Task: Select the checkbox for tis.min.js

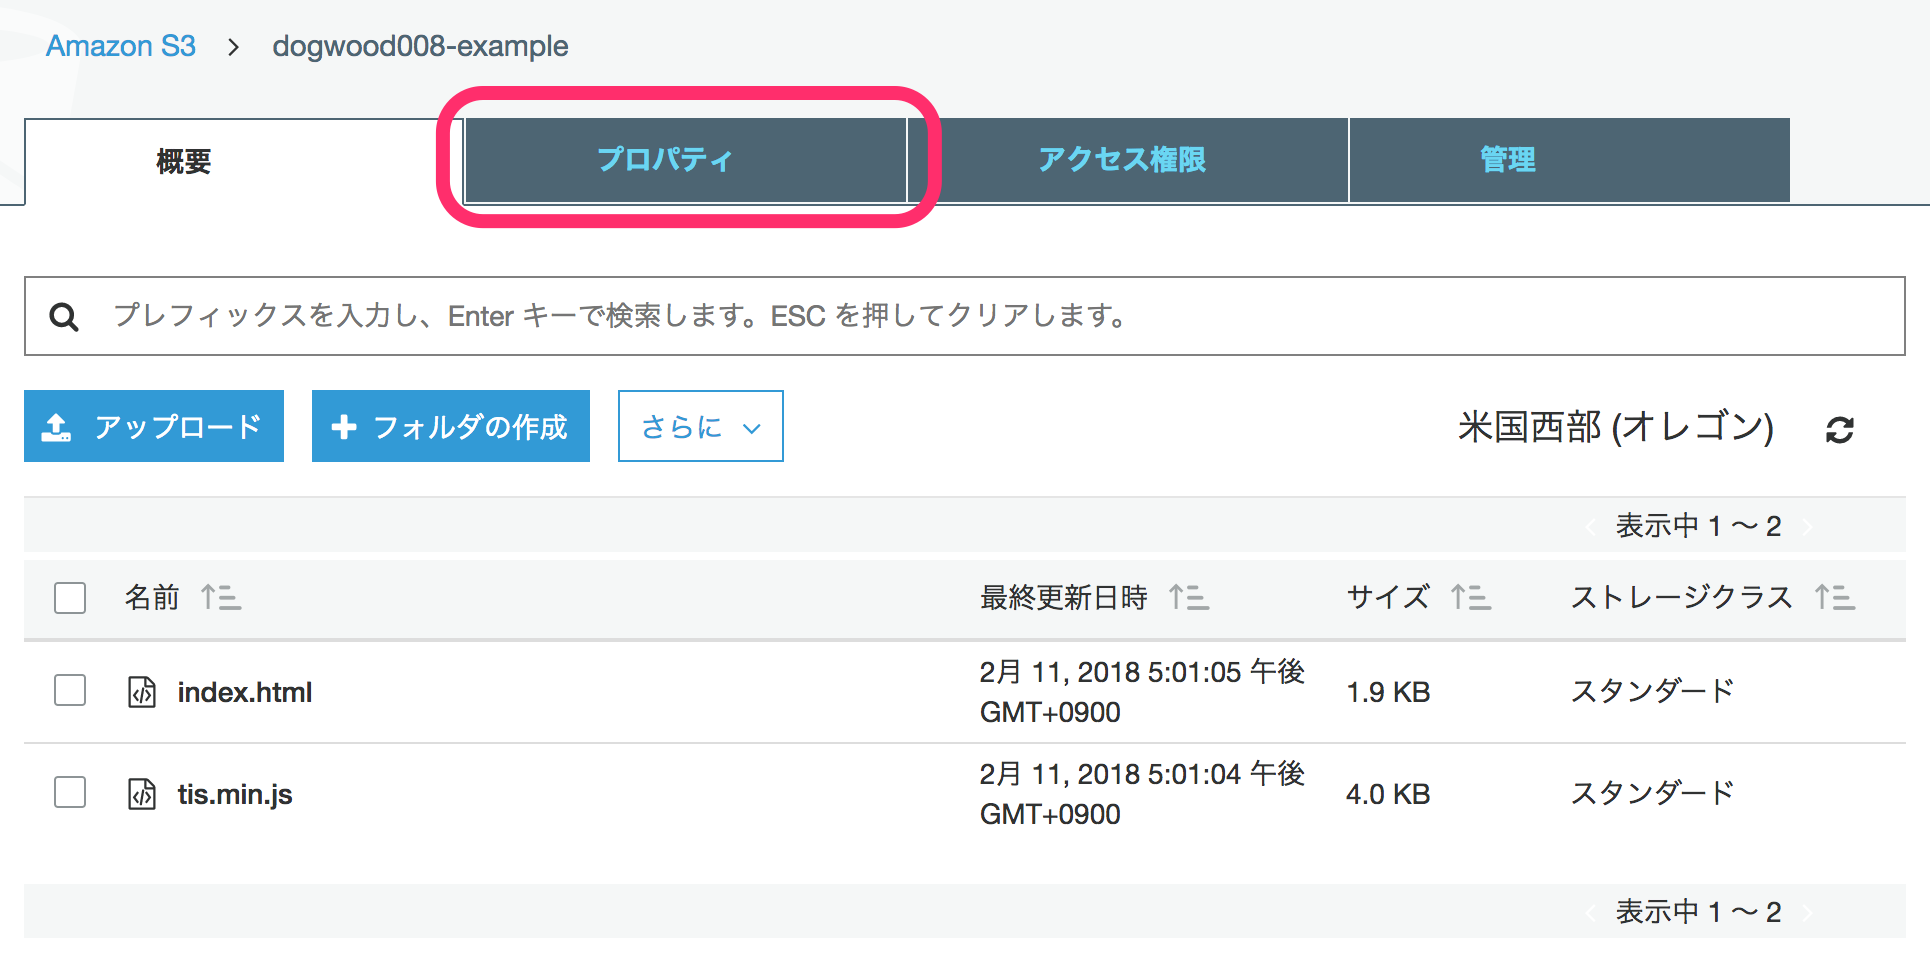Action: (69, 793)
